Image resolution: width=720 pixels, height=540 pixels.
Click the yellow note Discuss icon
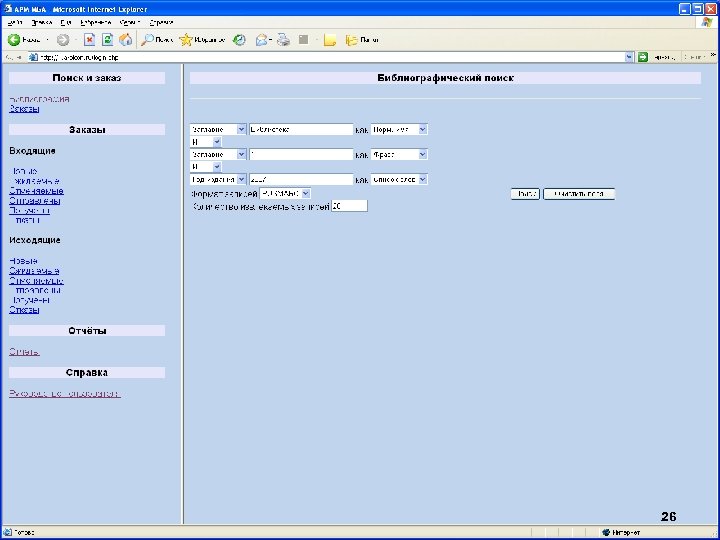330,40
